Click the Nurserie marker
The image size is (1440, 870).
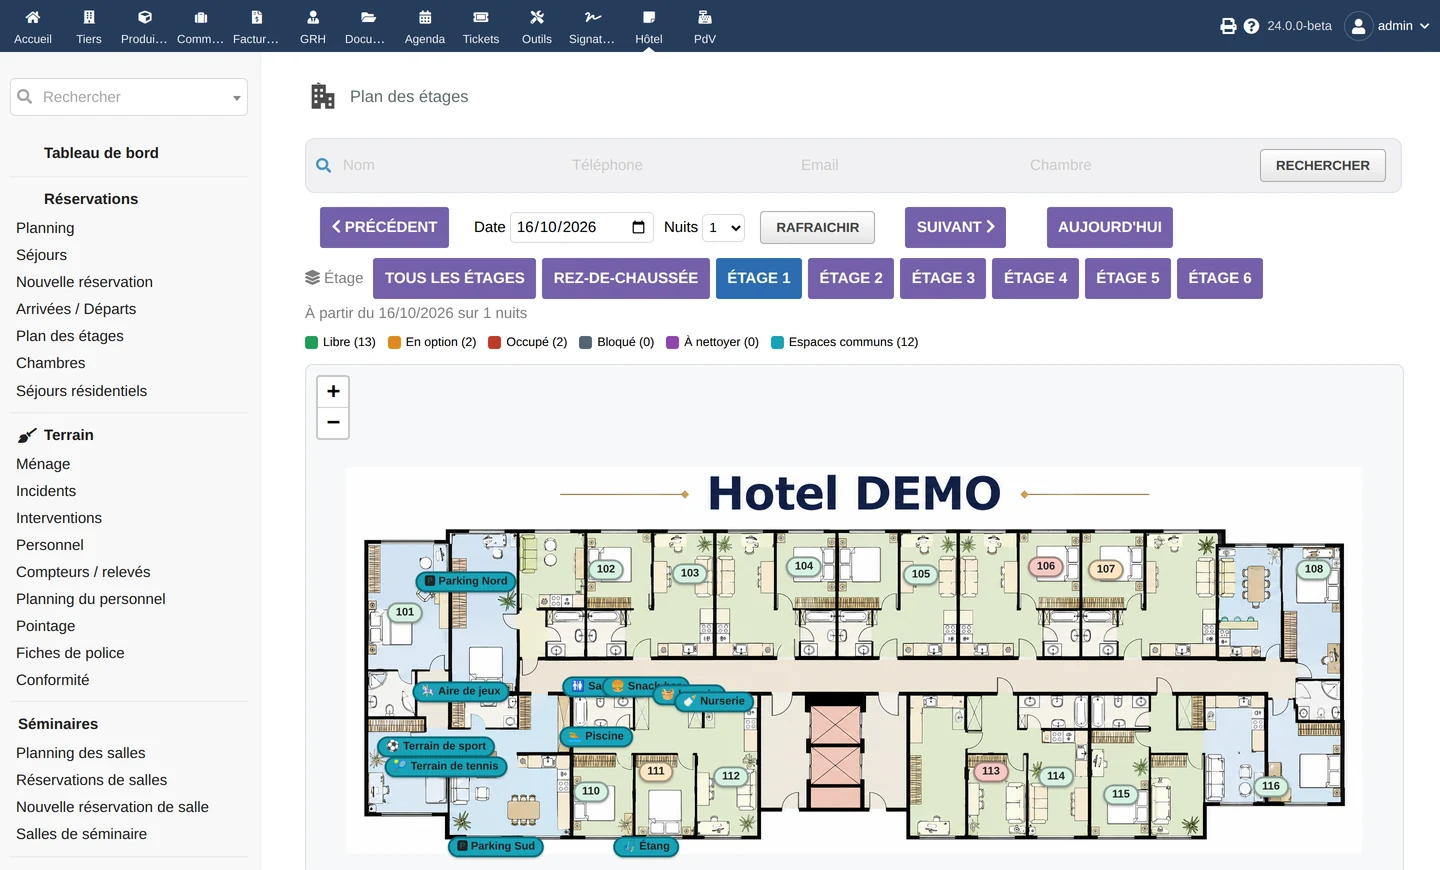[715, 701]
